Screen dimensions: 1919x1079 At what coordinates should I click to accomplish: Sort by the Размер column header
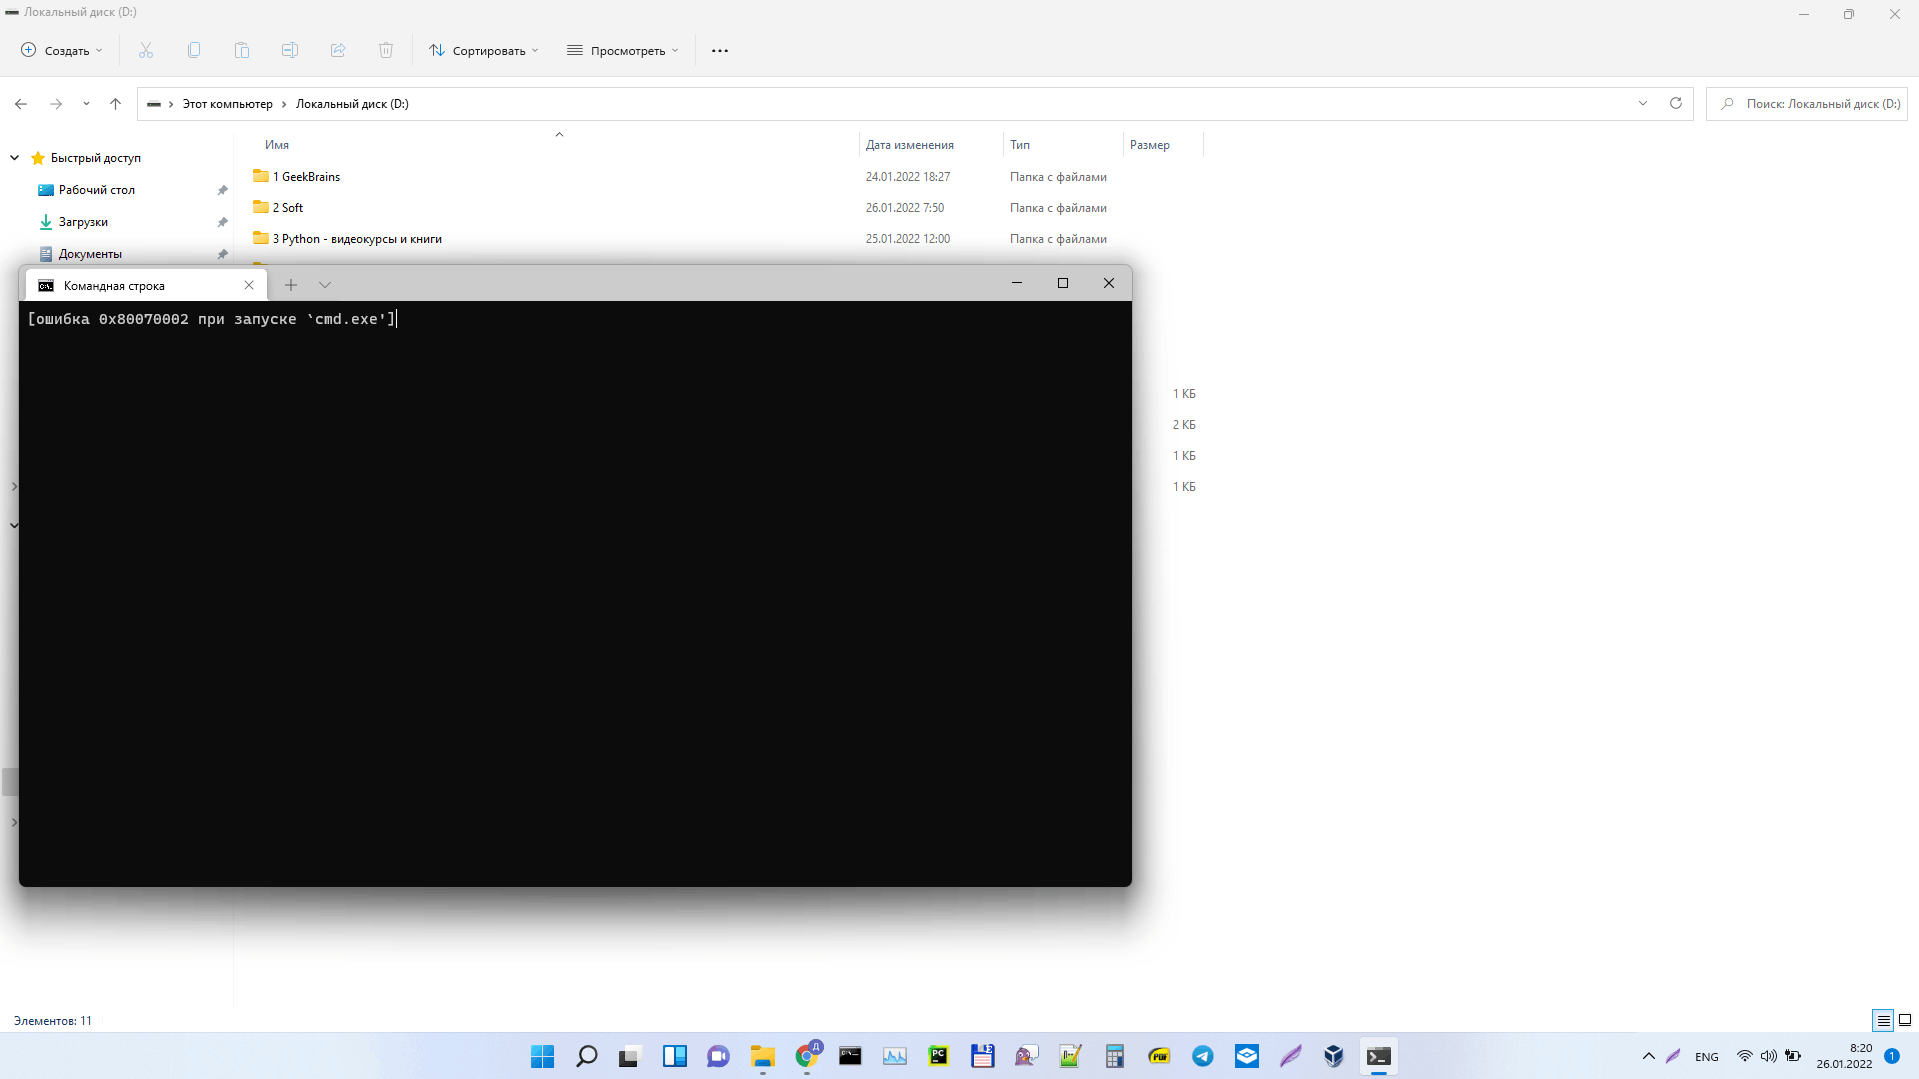1150,145
